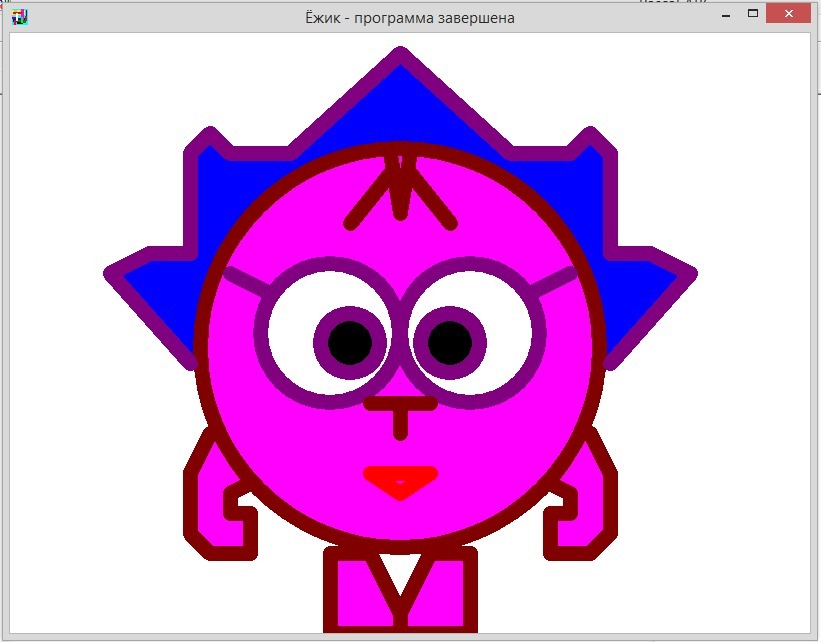Click the hedgehog's left black pupil
821x642 pixels.
tap(350, 343)
